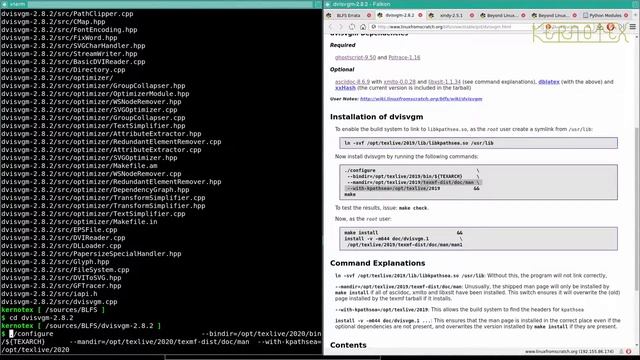Image resolution: width=640 pixels, height=360 pixels.
Task: Follow the xmlto-0.0.28 link
Action: pos(400,82)
